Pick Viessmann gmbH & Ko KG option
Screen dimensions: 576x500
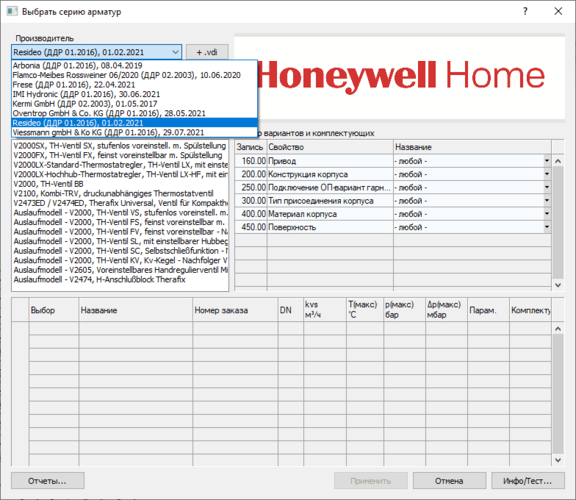(134, 132)
